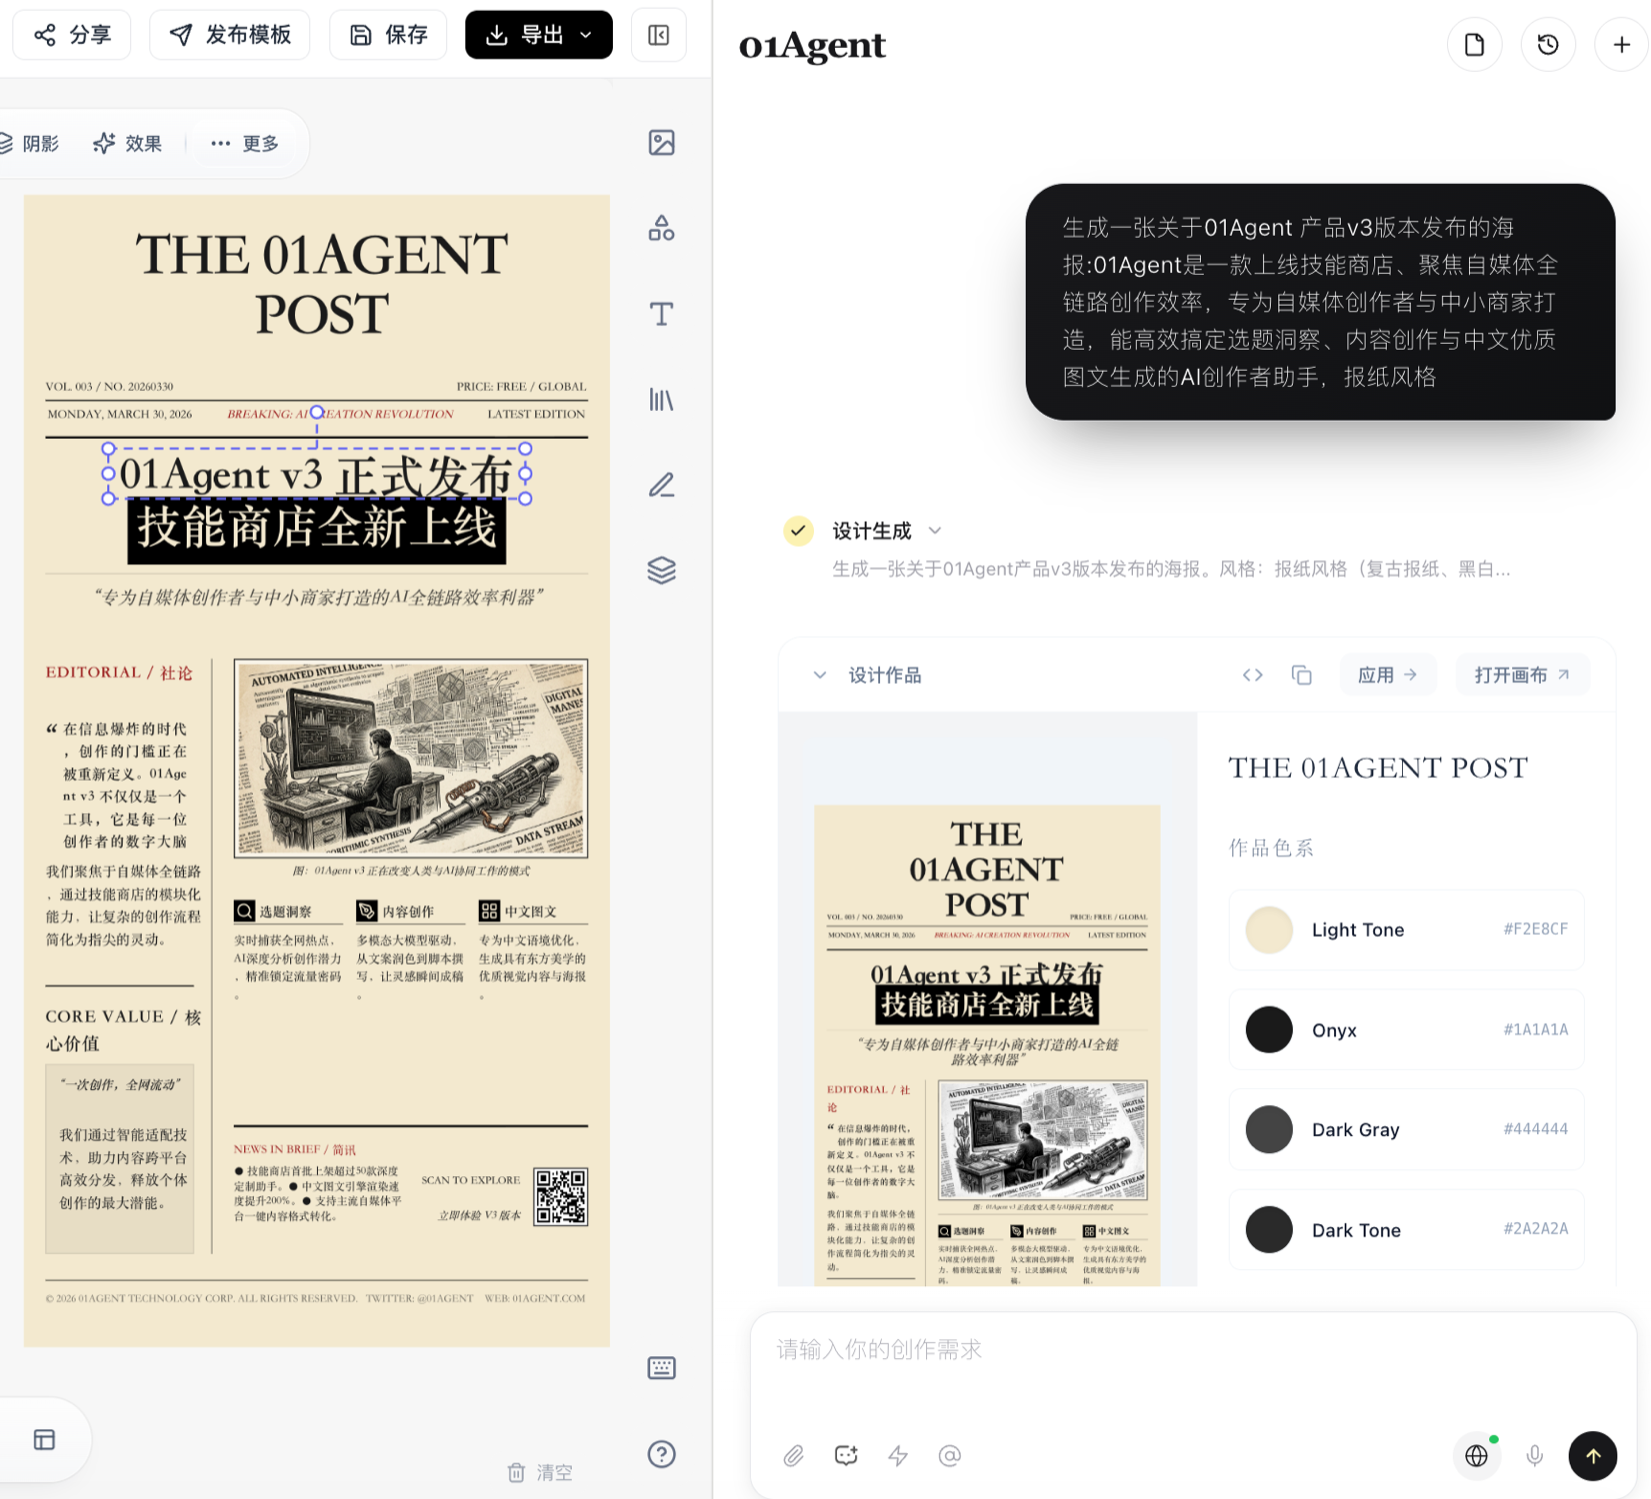Copy the design work icon
This screenshot has height=1499, width=1651.
point(1301,675)
